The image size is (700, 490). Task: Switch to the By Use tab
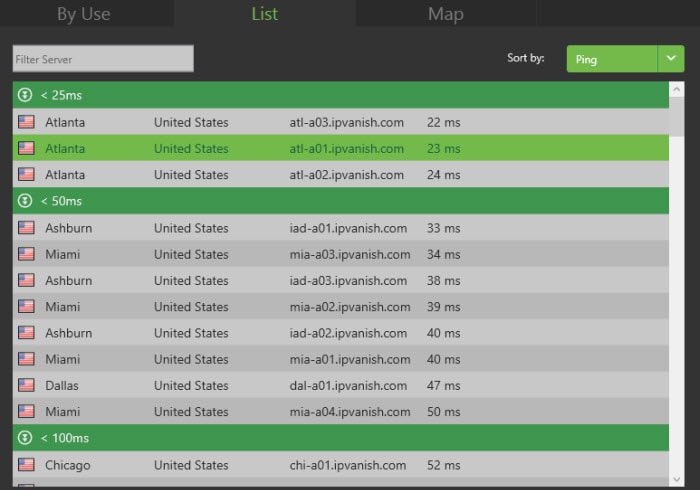tap(84, 14)
